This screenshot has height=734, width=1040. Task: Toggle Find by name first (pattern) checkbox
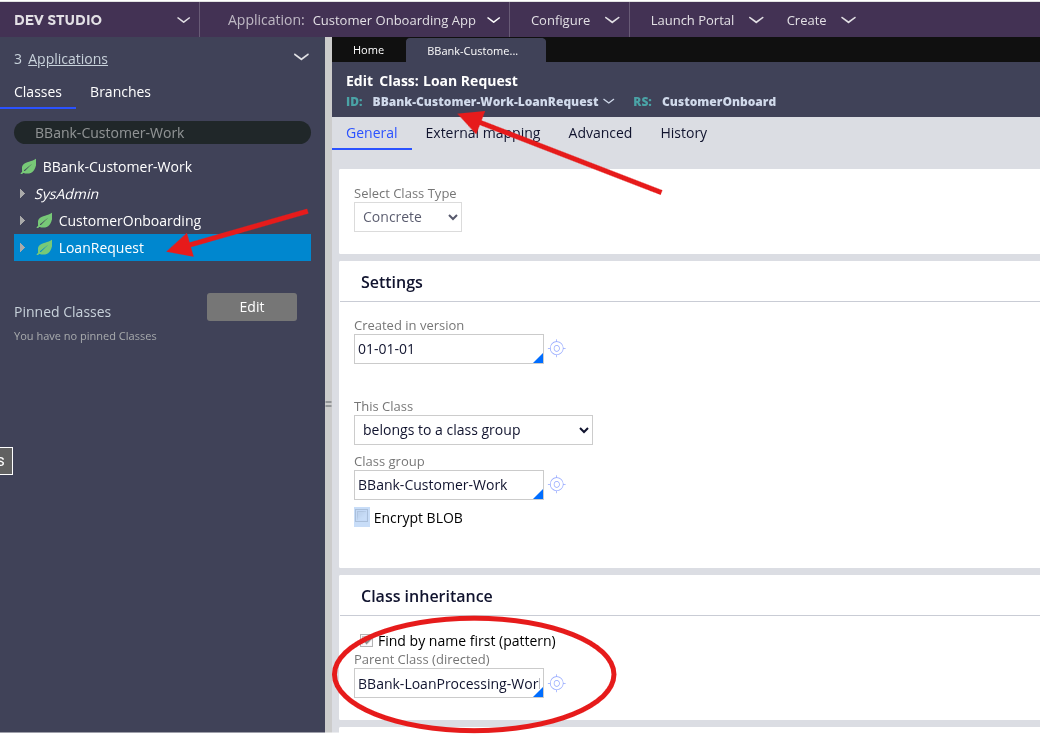click(x=366, y=640)
